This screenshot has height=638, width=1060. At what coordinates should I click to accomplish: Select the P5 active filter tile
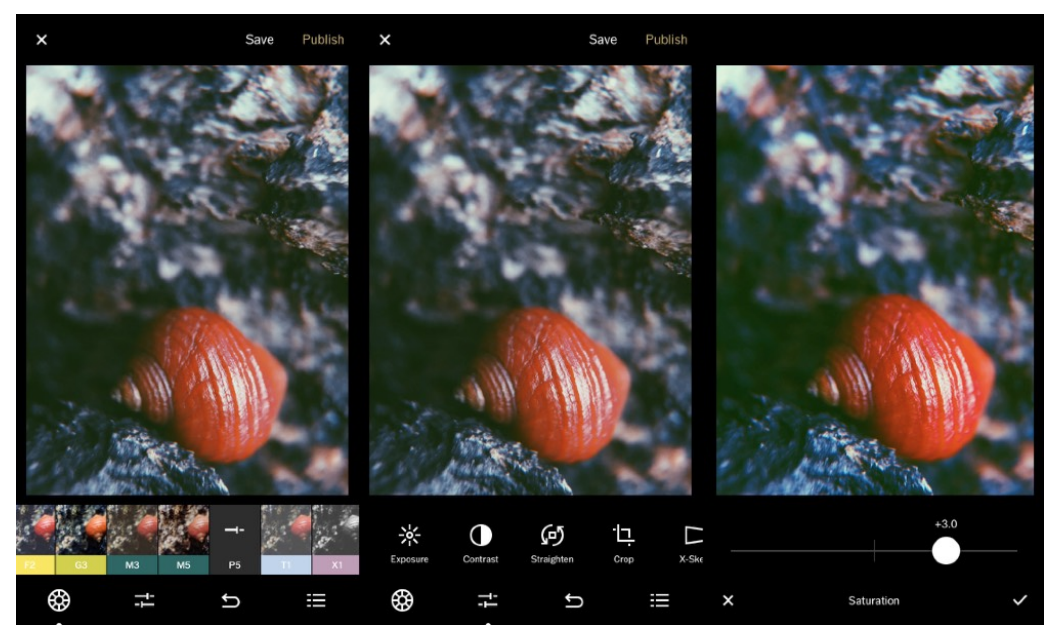click(x=235, y=540)
